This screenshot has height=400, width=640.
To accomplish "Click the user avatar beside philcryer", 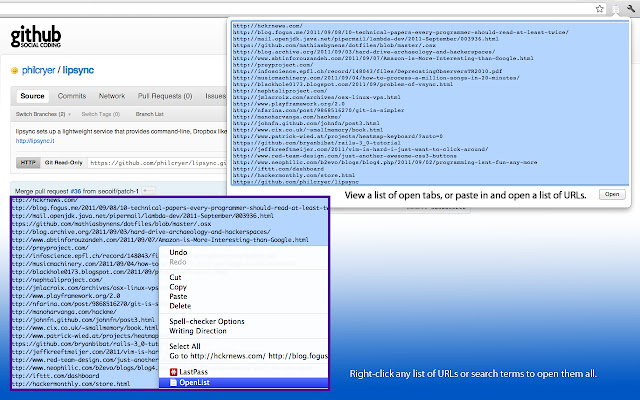I will click(15, 71).
